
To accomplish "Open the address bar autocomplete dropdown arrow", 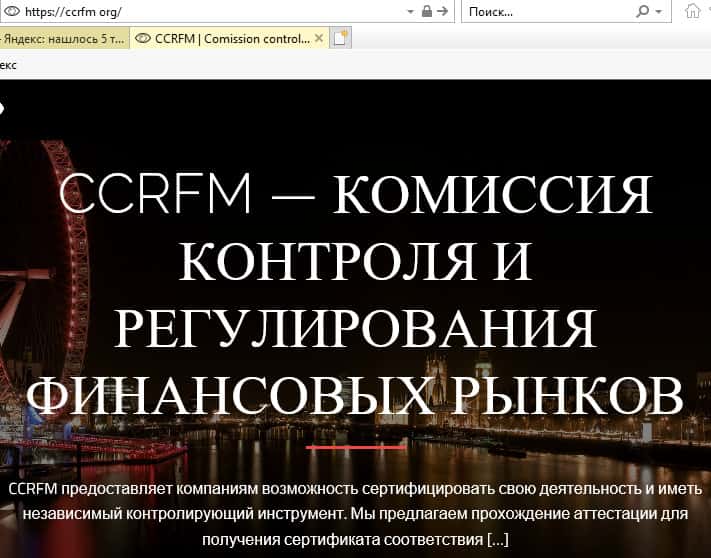I will [x=410, y=12].
